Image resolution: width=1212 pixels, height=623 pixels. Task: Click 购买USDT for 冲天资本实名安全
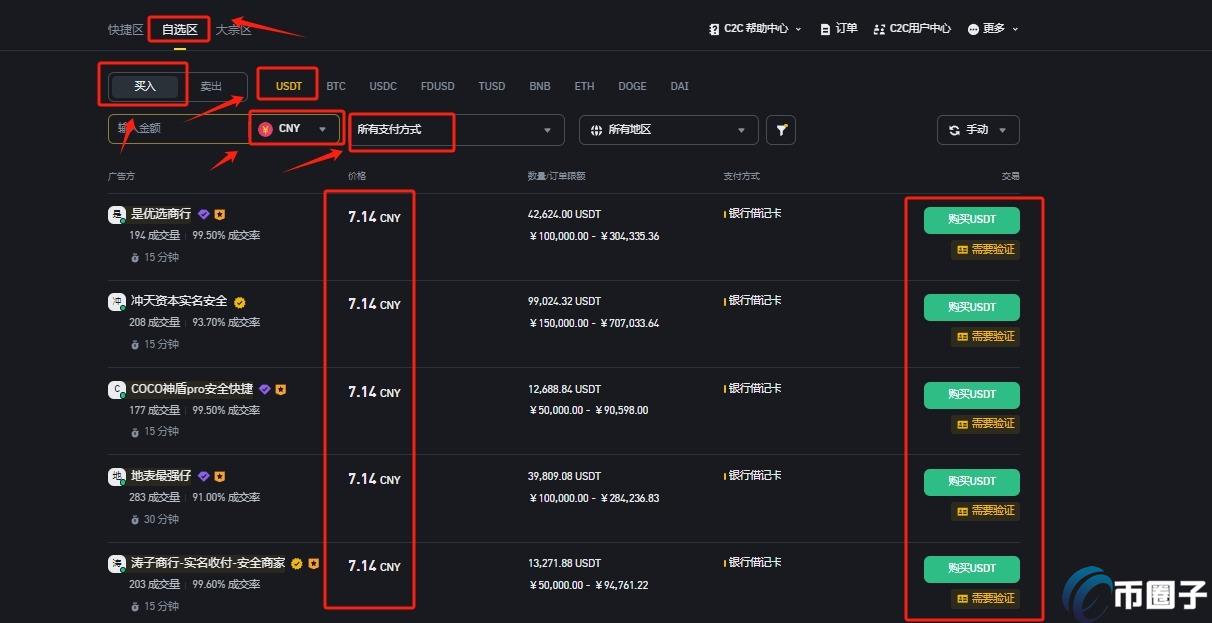pos(970,307)
